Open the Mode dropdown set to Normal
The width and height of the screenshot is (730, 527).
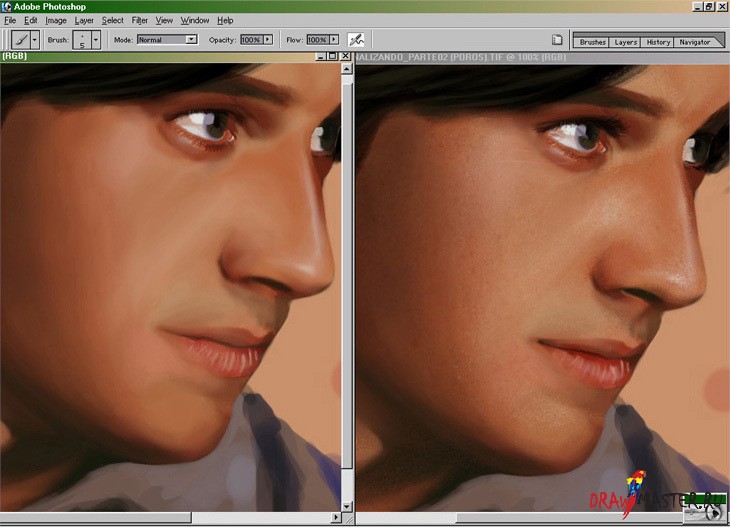click(168, 40)
